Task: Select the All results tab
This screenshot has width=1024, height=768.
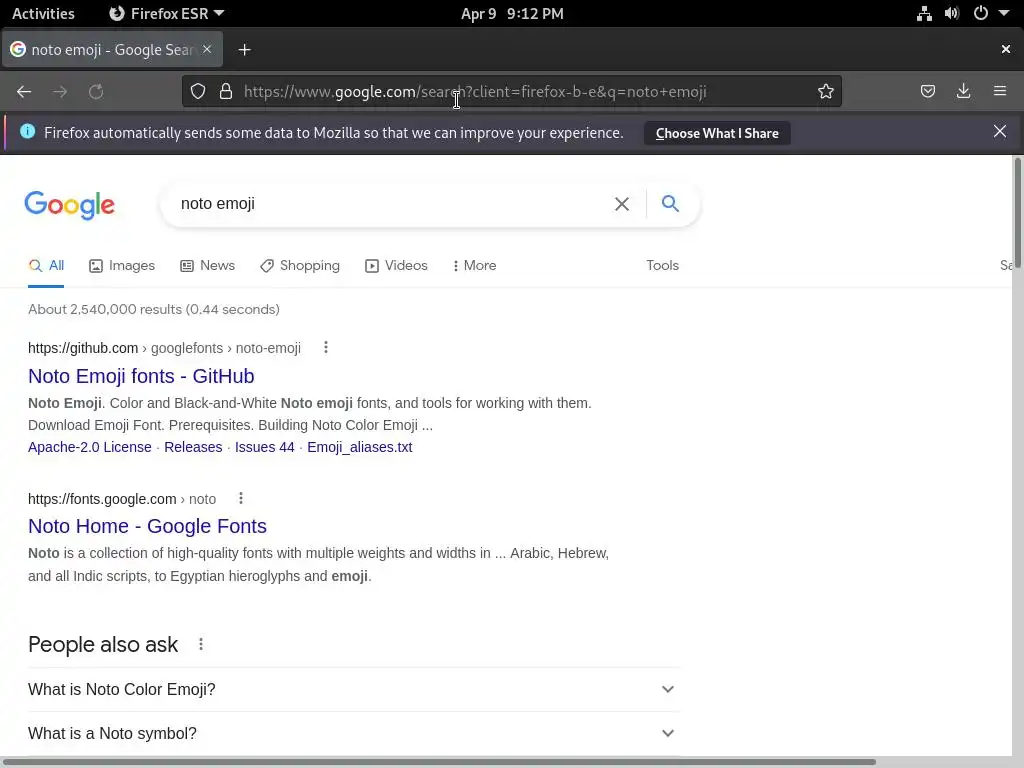Action: (46, 266)
